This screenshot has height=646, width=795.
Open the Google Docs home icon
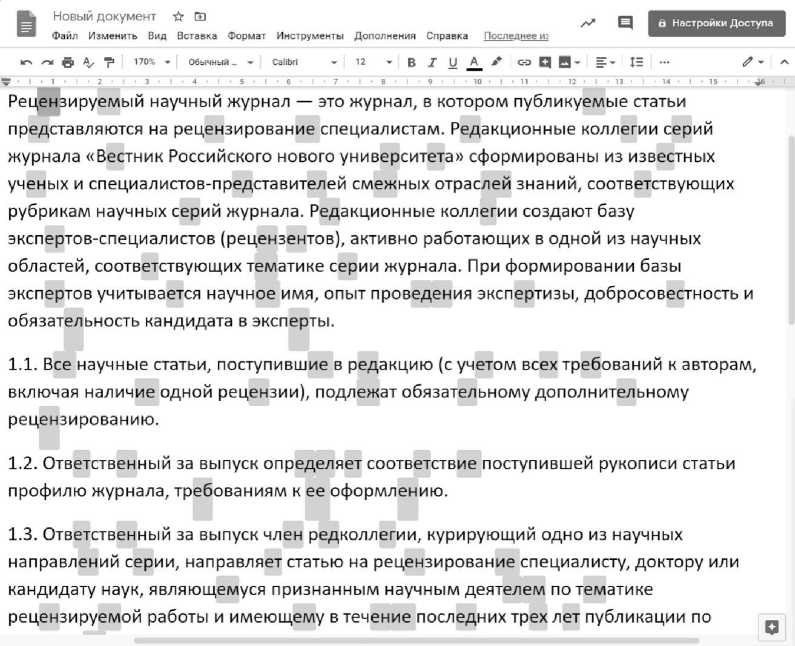(26, 24)
